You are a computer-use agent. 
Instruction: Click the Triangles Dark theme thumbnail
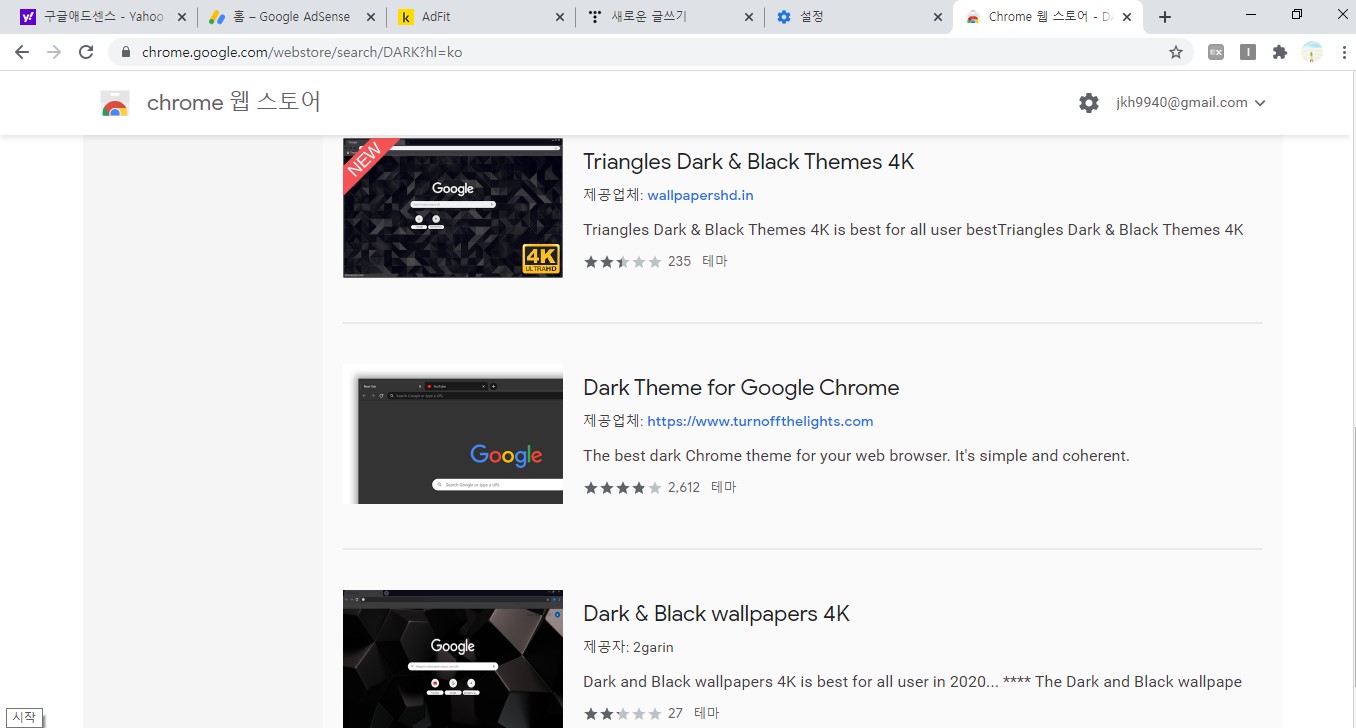pos(453,208)
